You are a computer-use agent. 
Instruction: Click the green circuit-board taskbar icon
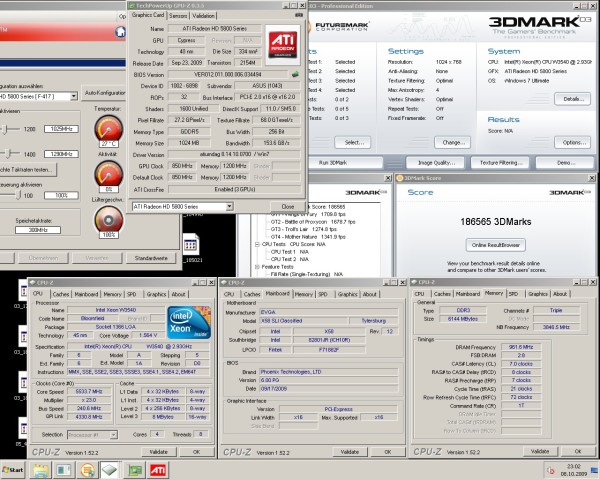pos(135,470)
